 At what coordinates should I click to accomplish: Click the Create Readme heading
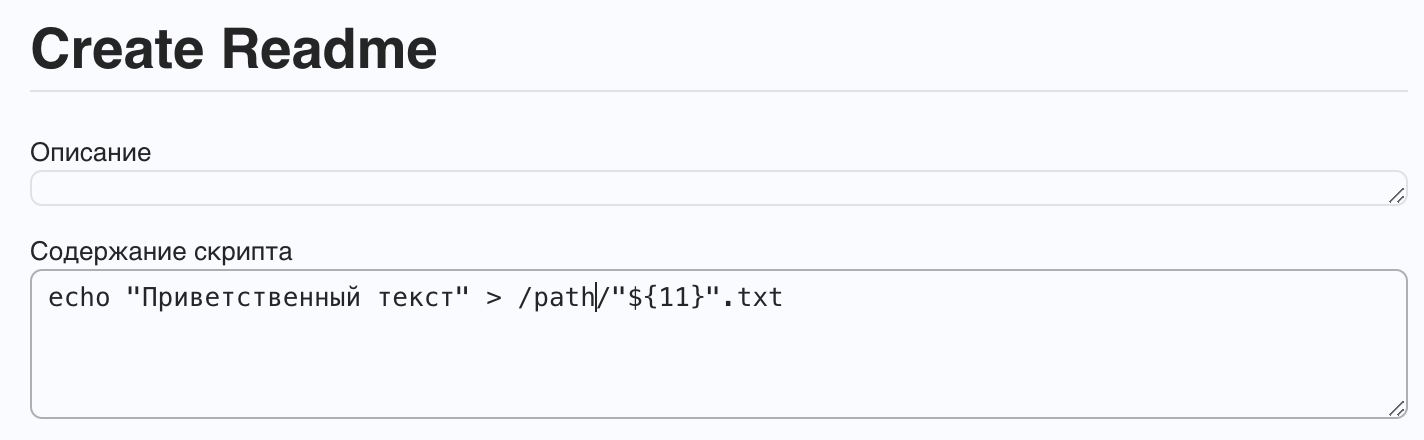[x=234, y=48]
